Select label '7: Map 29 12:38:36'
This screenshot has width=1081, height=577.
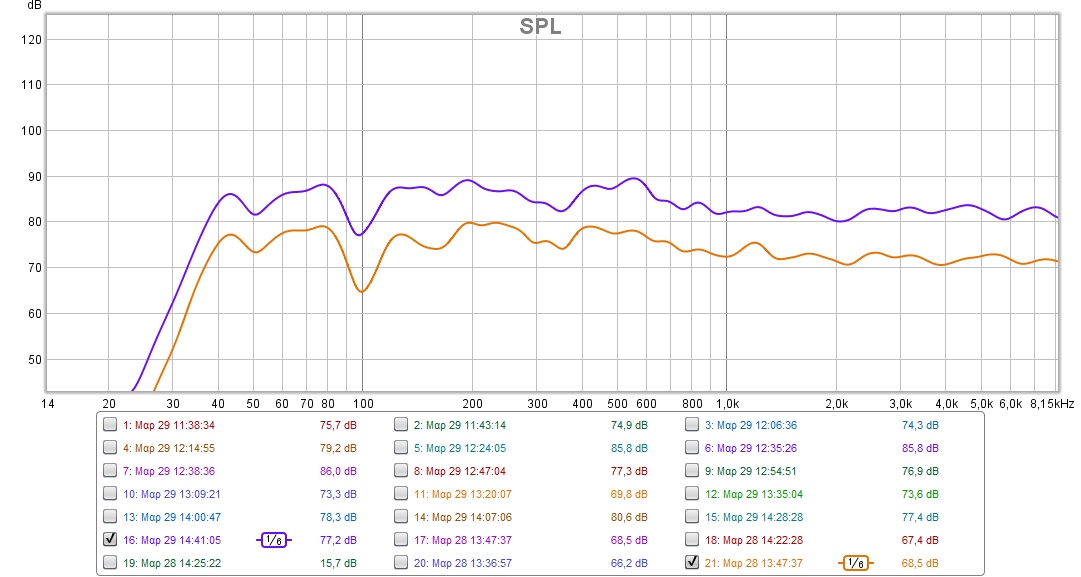169,472
